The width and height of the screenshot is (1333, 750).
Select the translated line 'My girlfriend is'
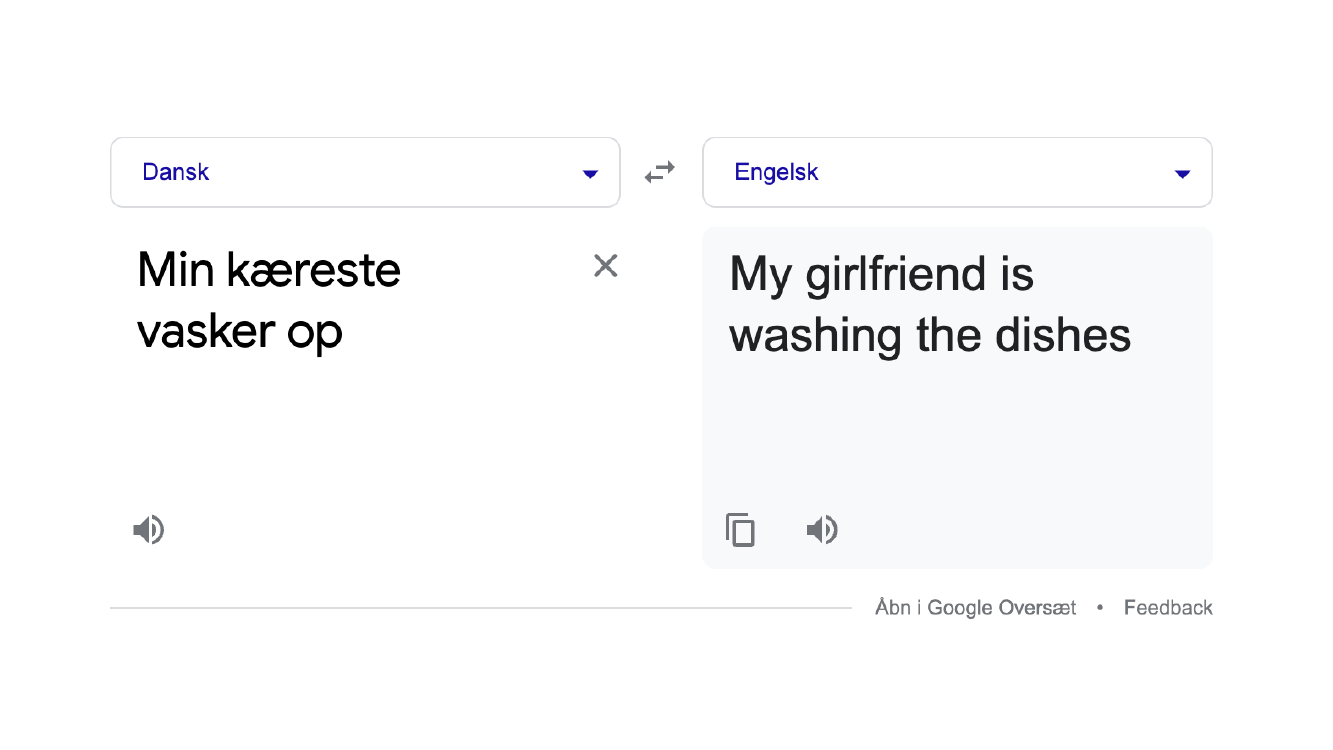881,275
